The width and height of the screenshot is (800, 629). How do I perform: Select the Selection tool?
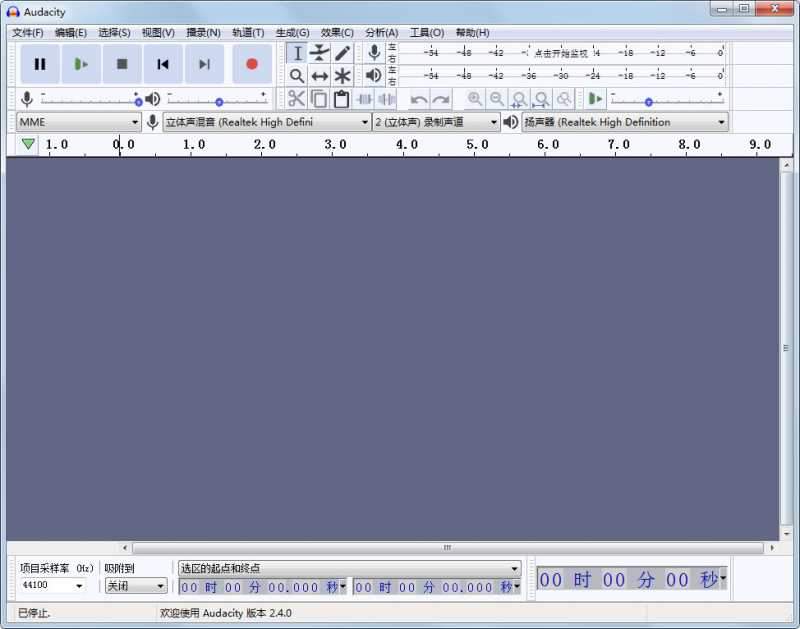(297, 52)
